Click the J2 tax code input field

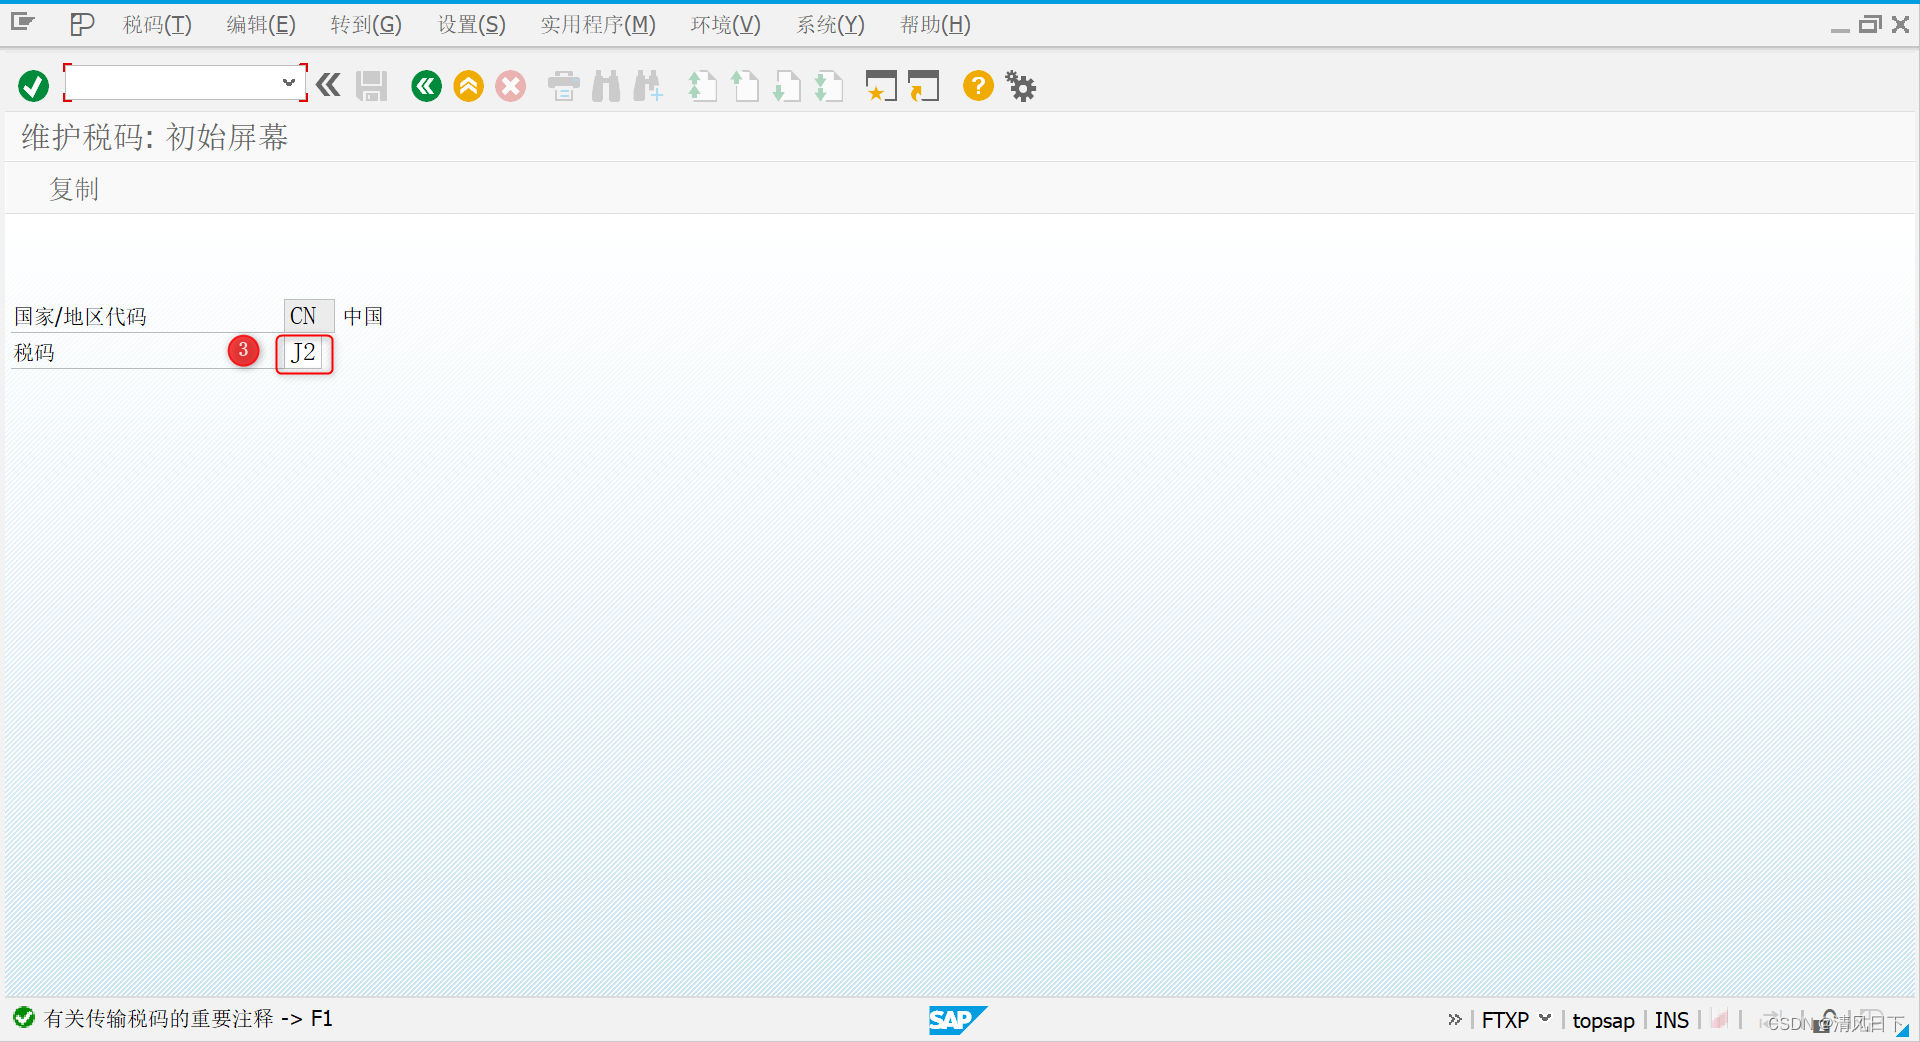pos(303,353)
